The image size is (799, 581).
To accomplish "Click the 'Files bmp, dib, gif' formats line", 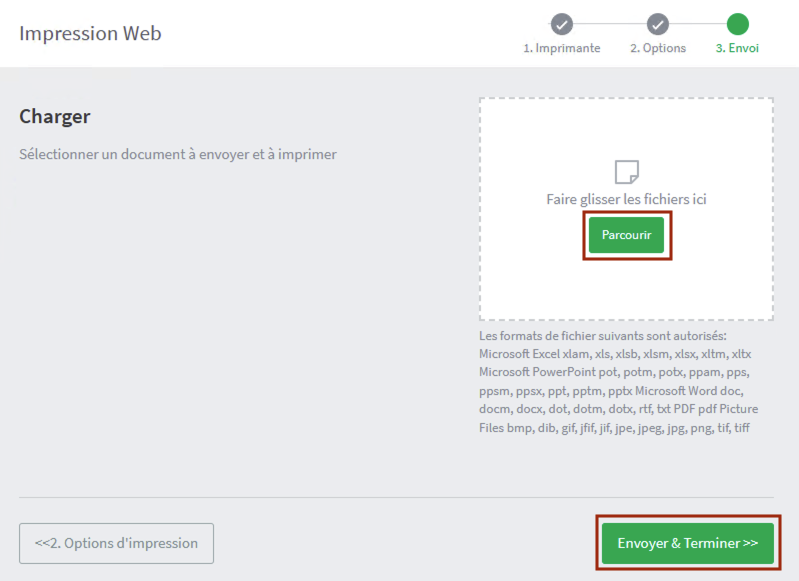I will [614, 428].
